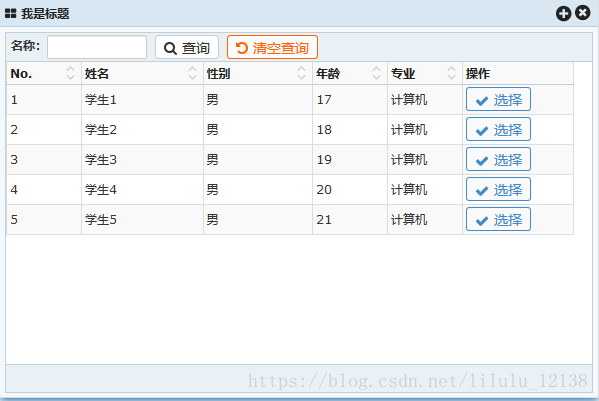Click 计算机 cell in 学生5 row
Screen dimensions: 599x401
pos(425,220)
